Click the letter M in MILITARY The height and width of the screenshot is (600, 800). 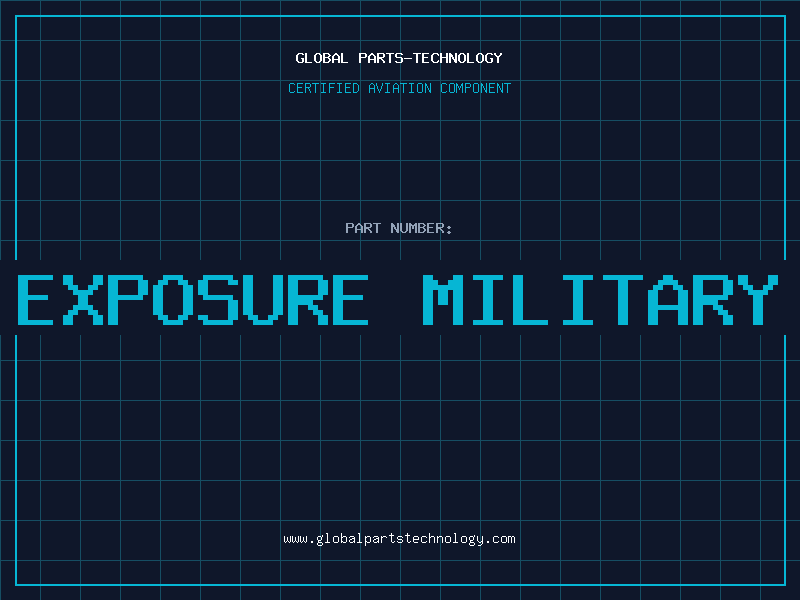coord(442,299)
